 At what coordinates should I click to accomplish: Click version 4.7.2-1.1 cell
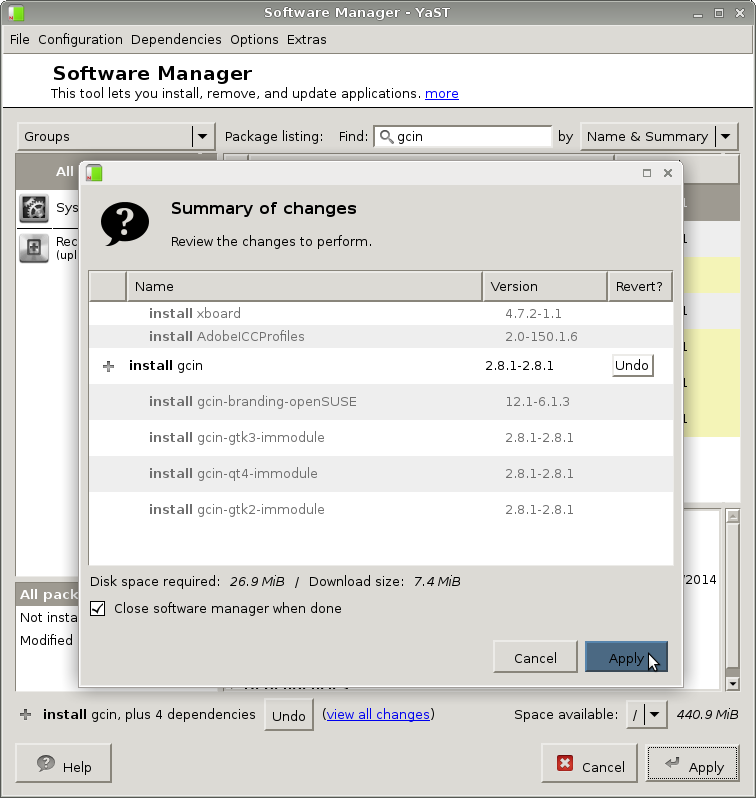coord(533,314)
